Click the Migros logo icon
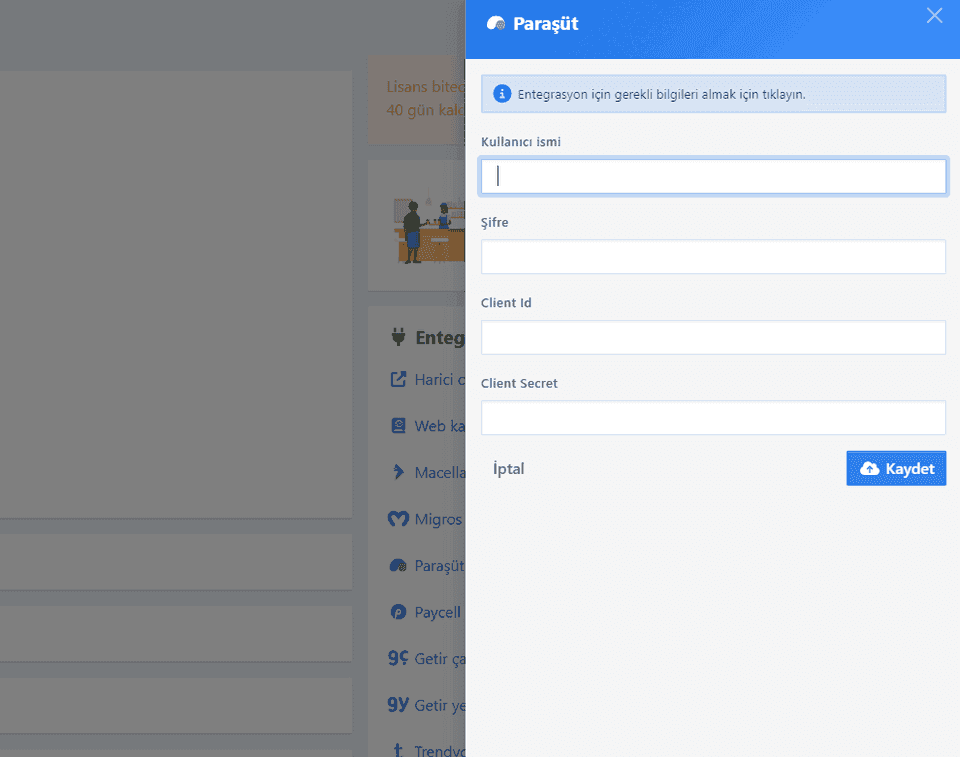 coord(399,519)
